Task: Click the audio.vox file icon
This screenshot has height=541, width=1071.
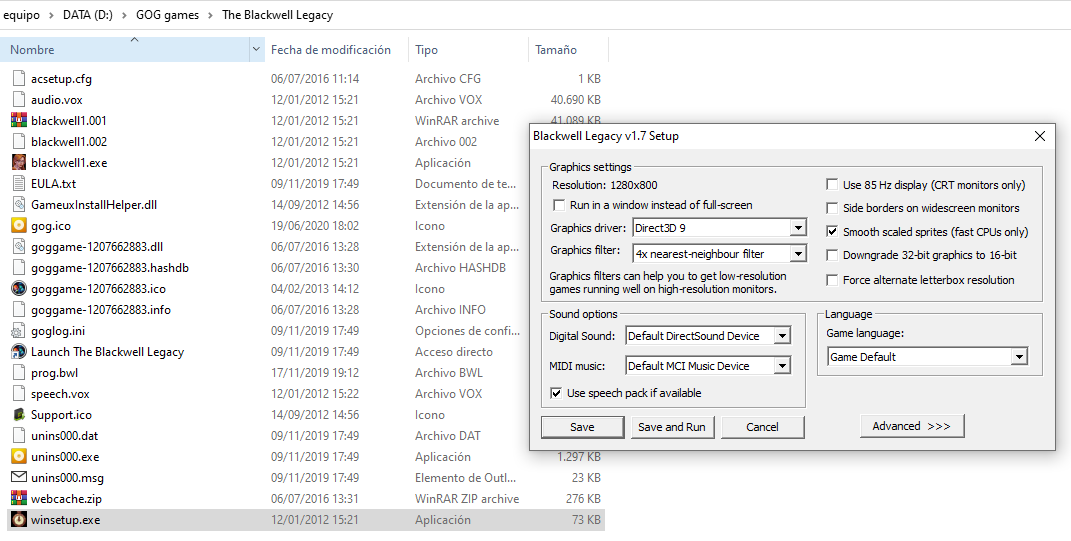Action: point(18,100)
